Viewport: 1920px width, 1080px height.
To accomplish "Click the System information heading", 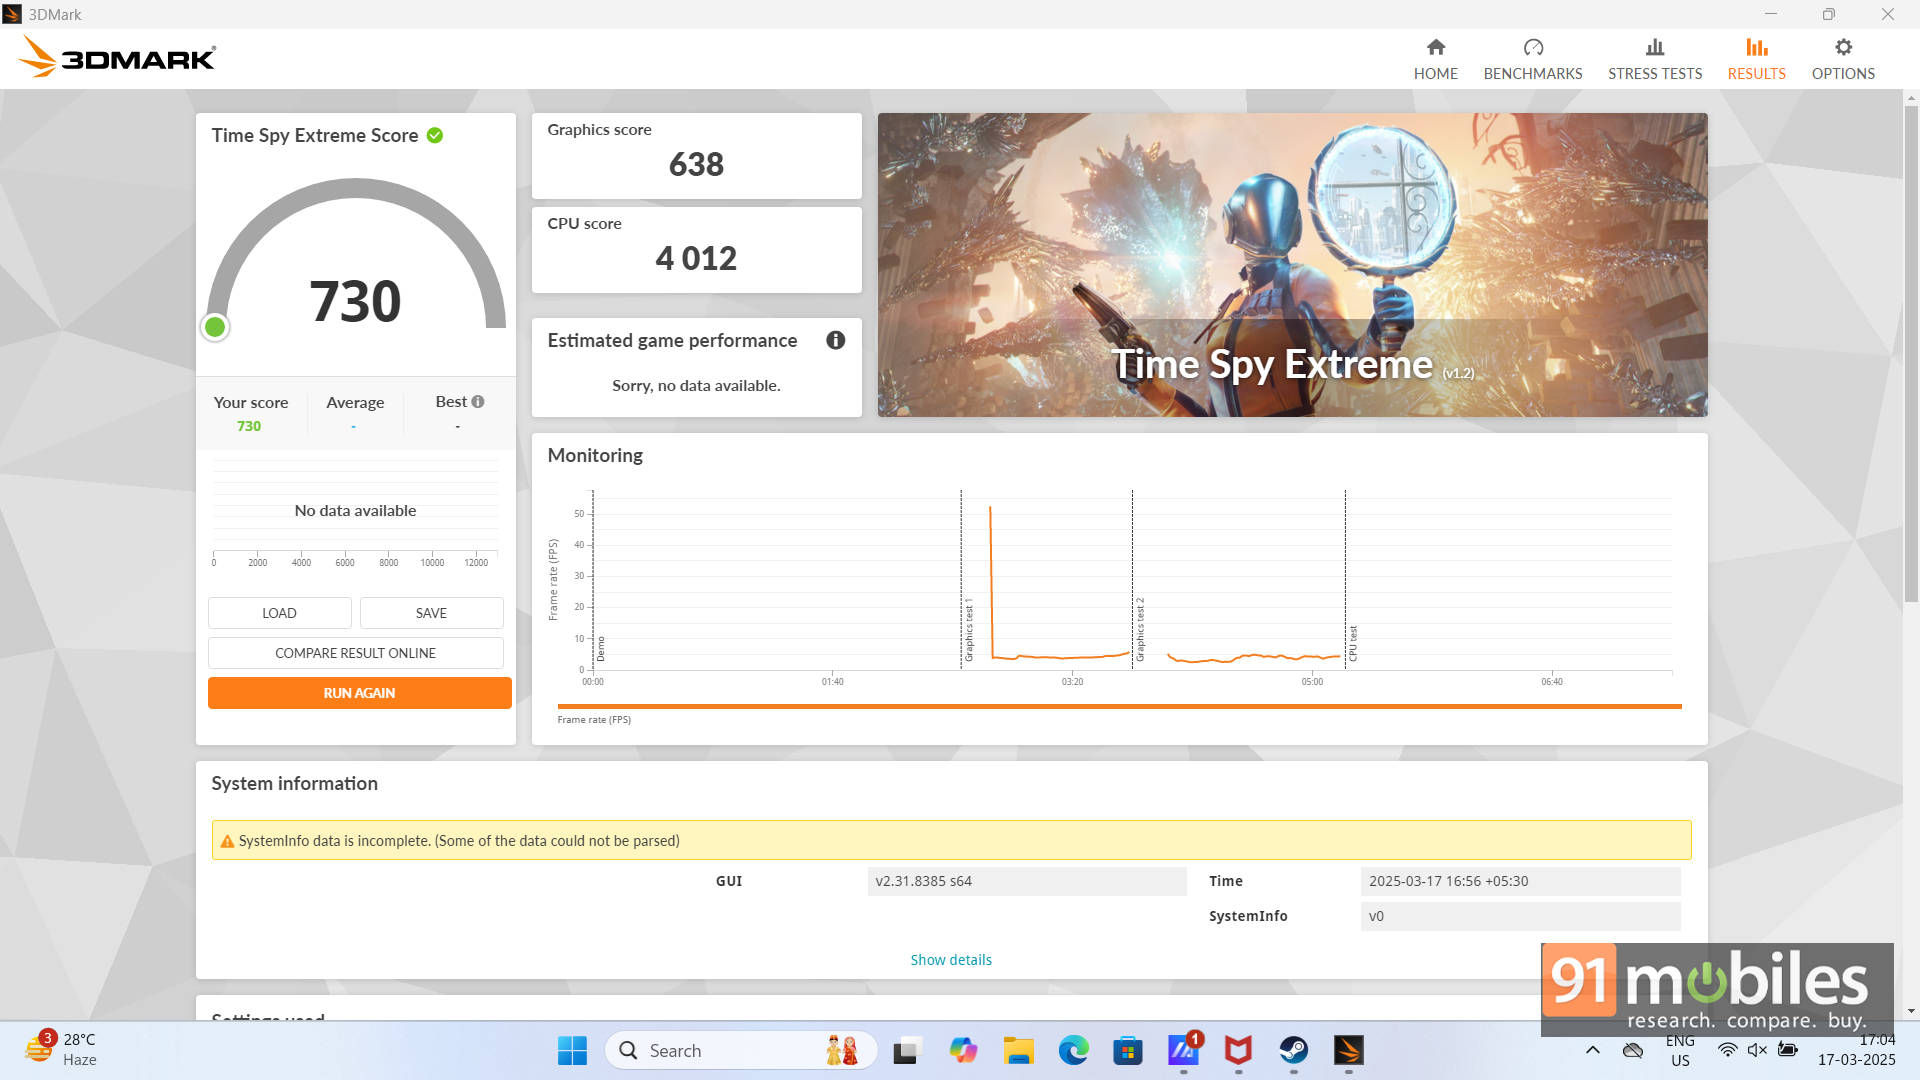I will pos(294,784).
